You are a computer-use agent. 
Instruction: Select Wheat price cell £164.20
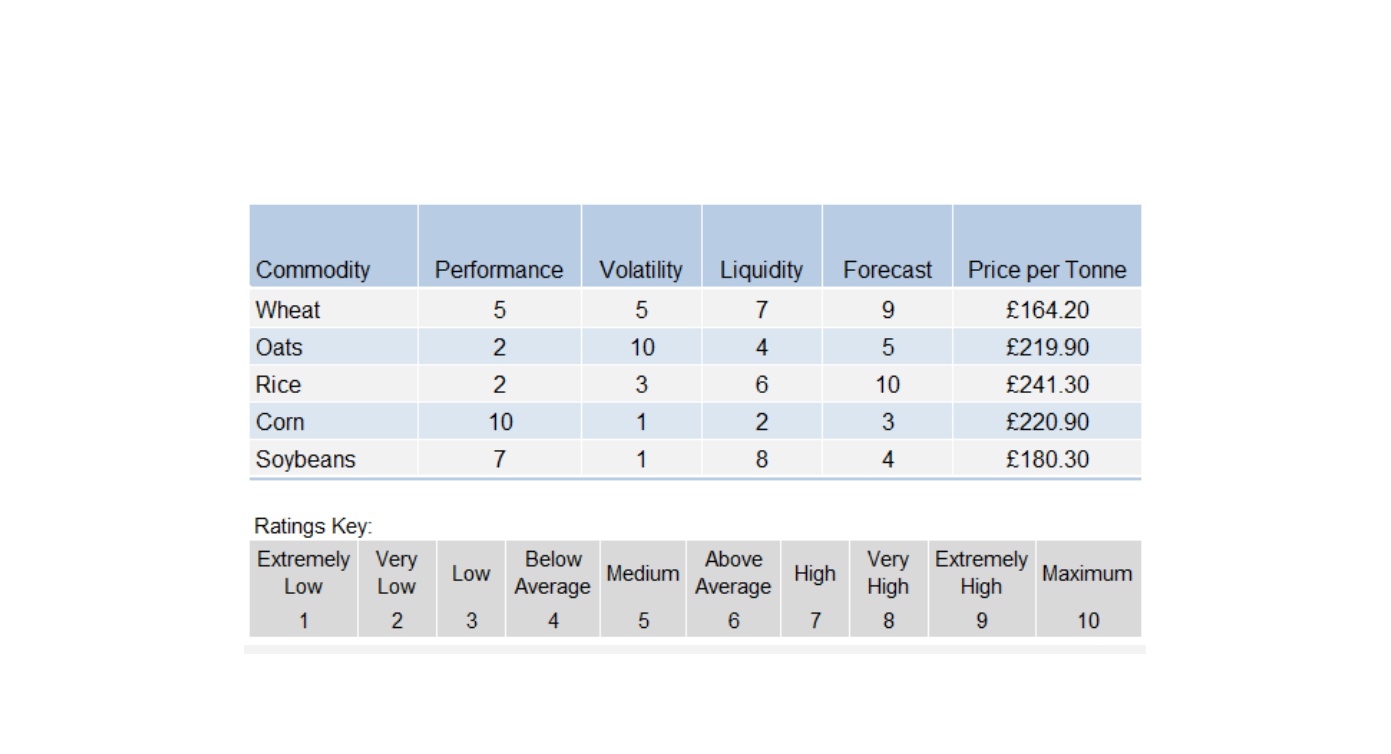click(1047, 310)
